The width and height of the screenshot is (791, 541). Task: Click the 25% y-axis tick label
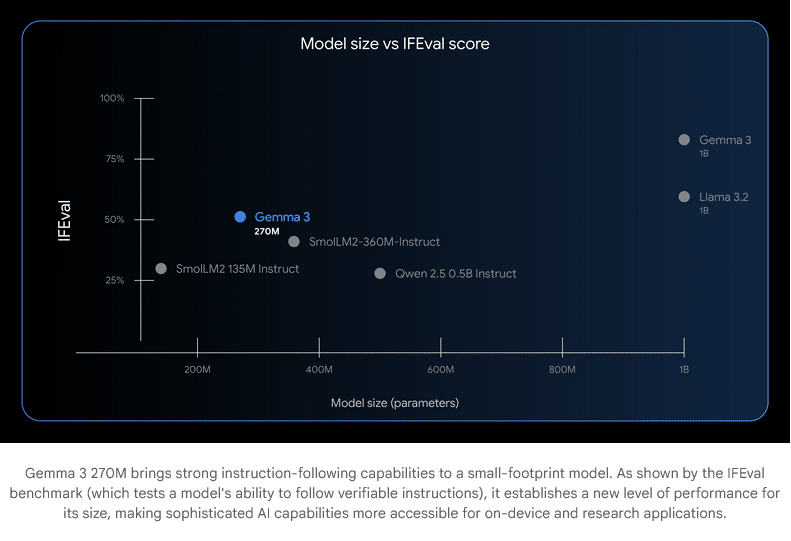(x=114, y=280)
